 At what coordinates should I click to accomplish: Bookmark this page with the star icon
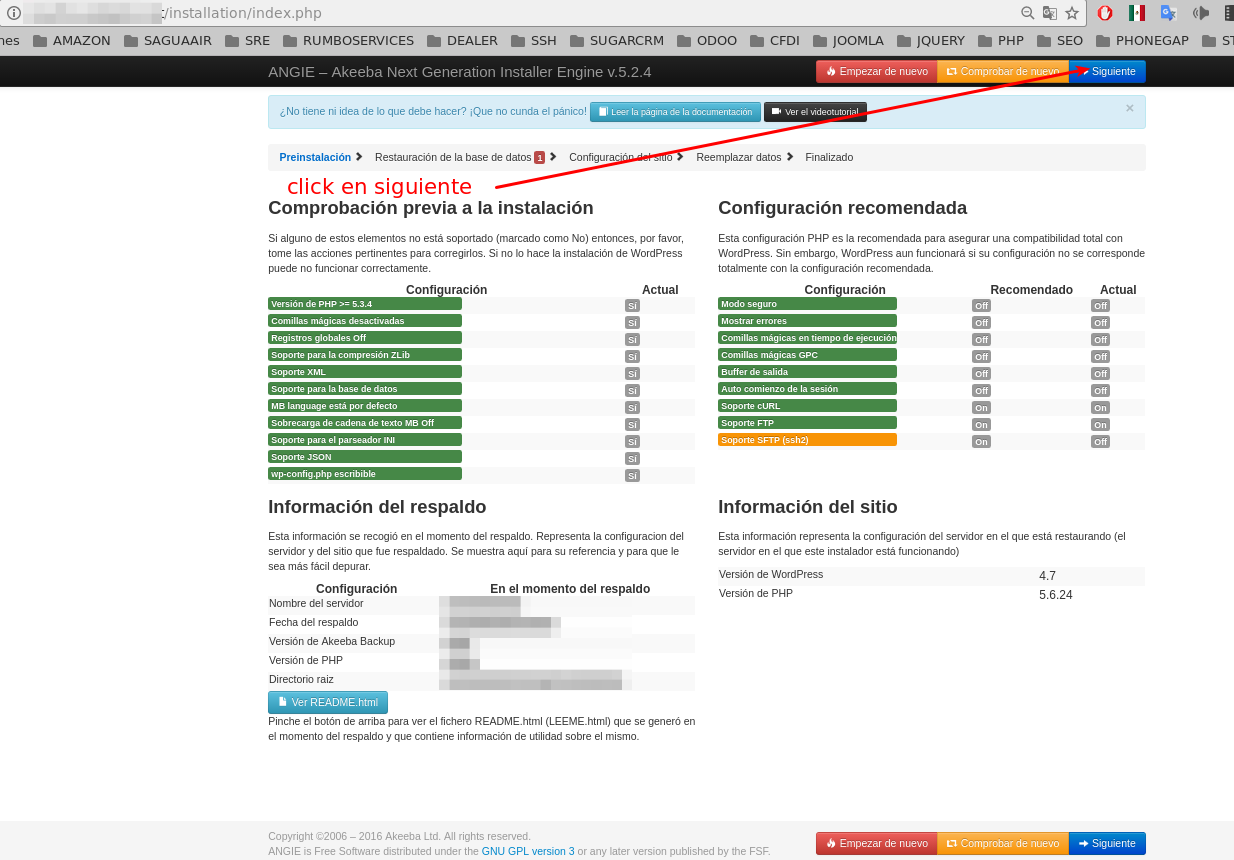1072,13
